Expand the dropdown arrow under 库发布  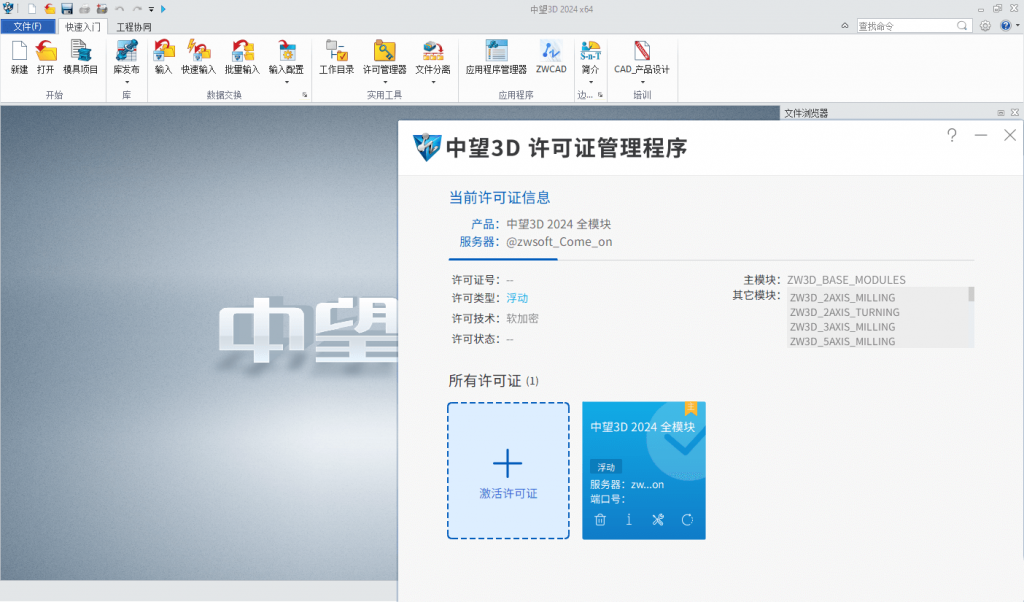(127, 82)
